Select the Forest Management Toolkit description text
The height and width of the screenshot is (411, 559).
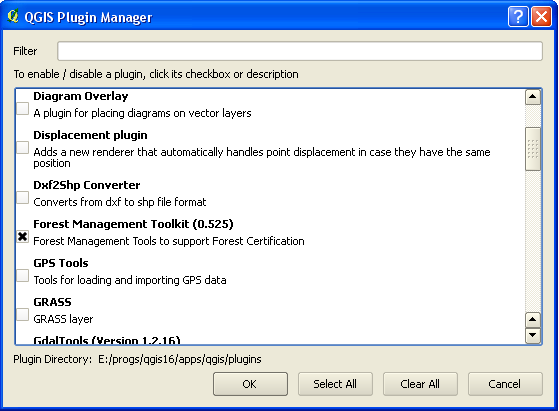click(169, 241)
